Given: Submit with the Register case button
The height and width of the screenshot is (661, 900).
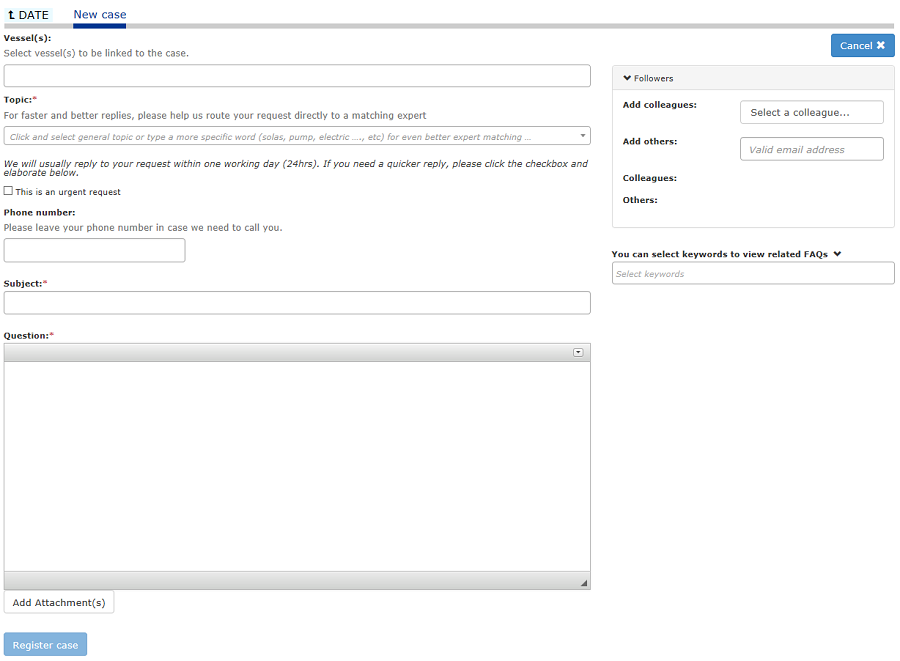Looking at the screenshot, I should pyautogui.click(x=45, y=645).
